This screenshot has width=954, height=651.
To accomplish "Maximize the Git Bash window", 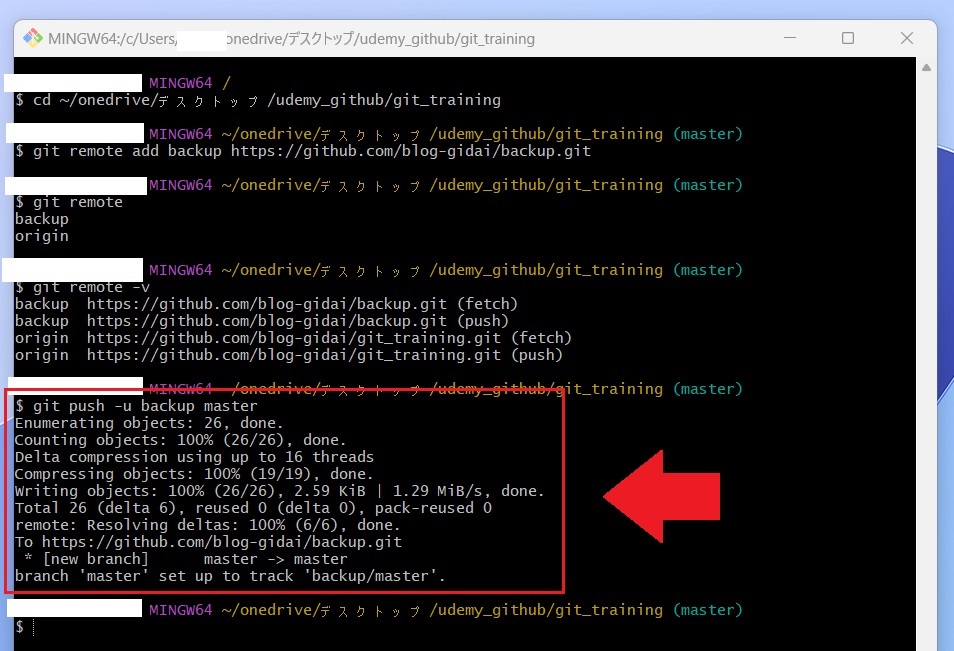I will click(x=848, y=39).
